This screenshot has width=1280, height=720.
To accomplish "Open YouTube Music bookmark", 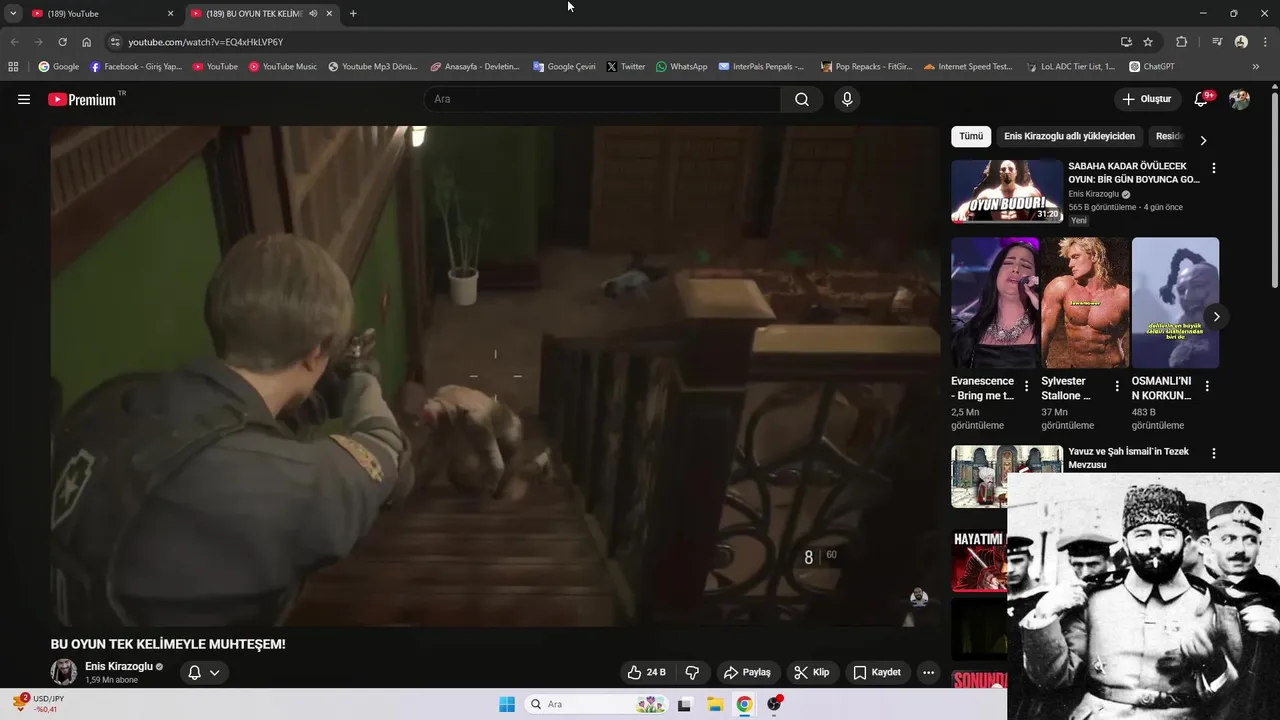I will 282,66.
